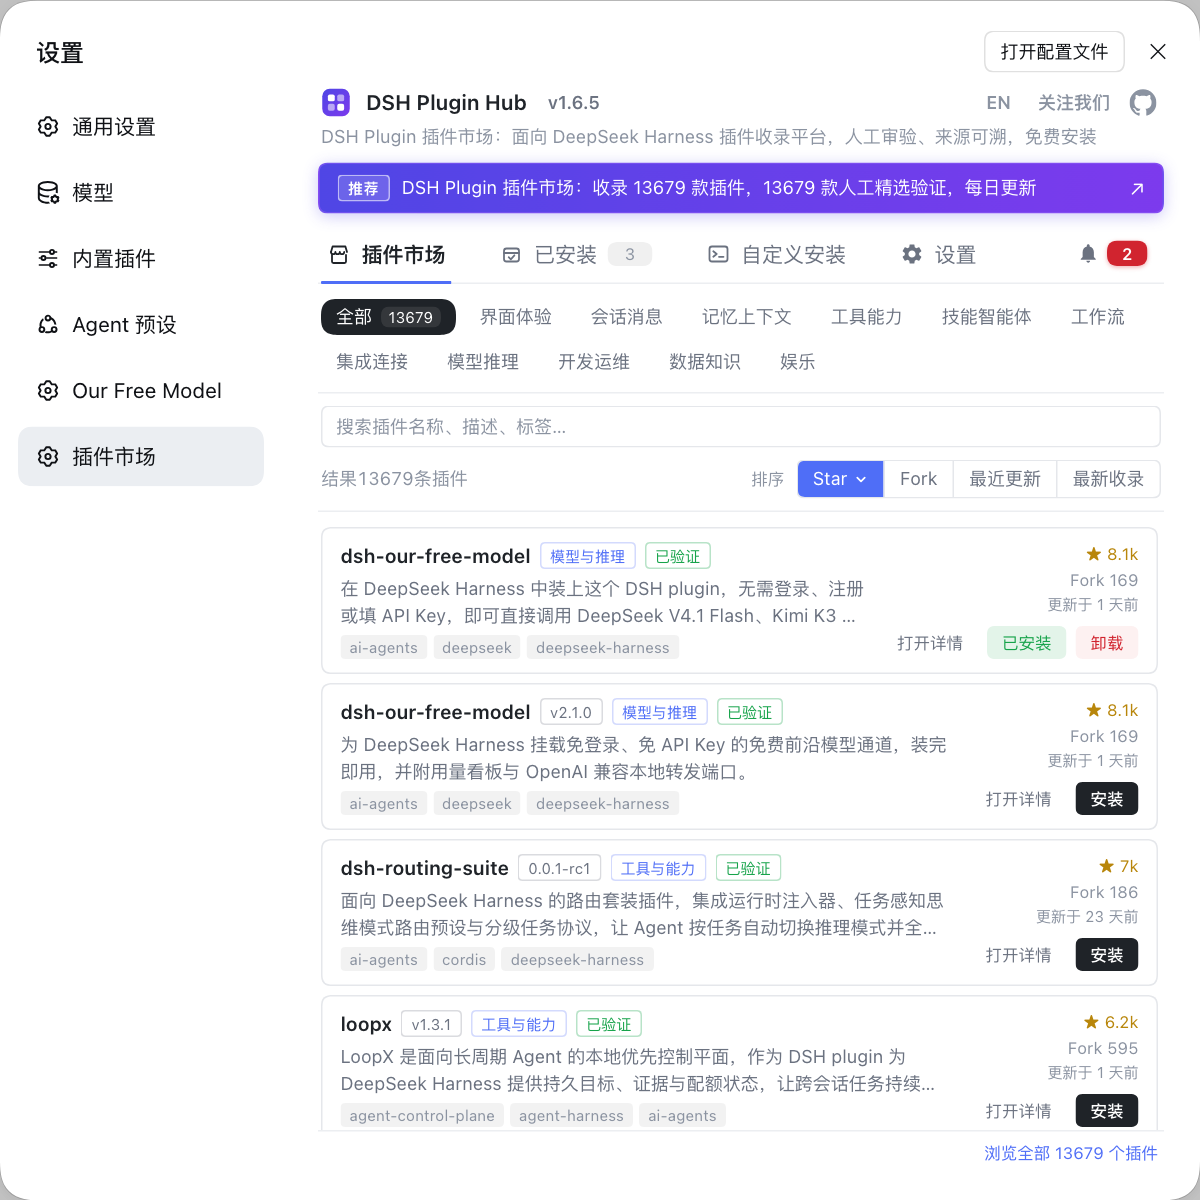The height and width of the screenshot is (1200, 1200).
Task: Open the arrow on the recommendation banner
Action: point(1137,188)
